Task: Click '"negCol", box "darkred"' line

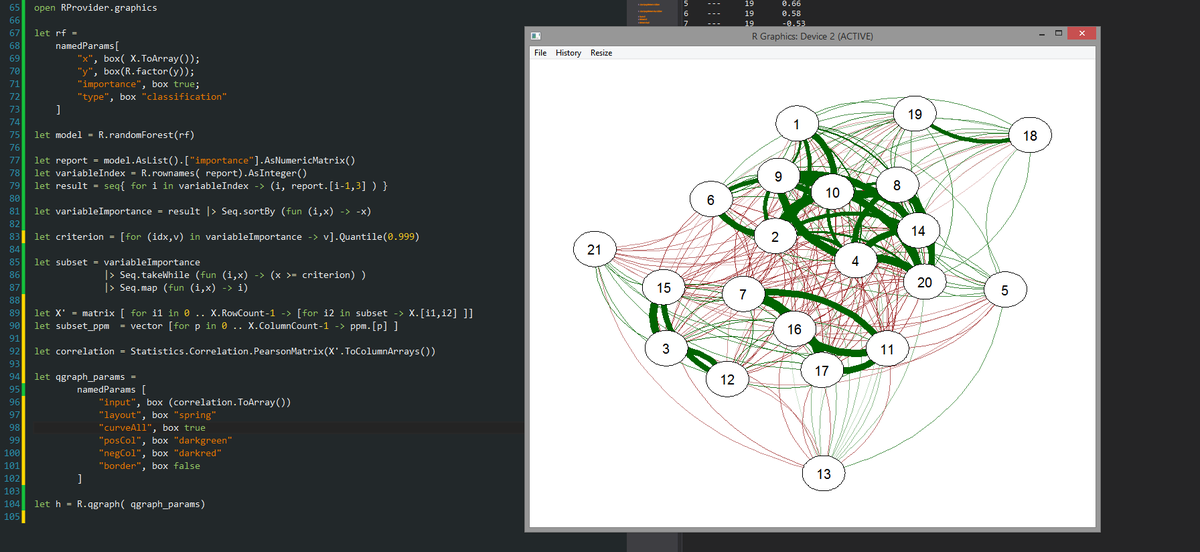Action: coord(160,453)
